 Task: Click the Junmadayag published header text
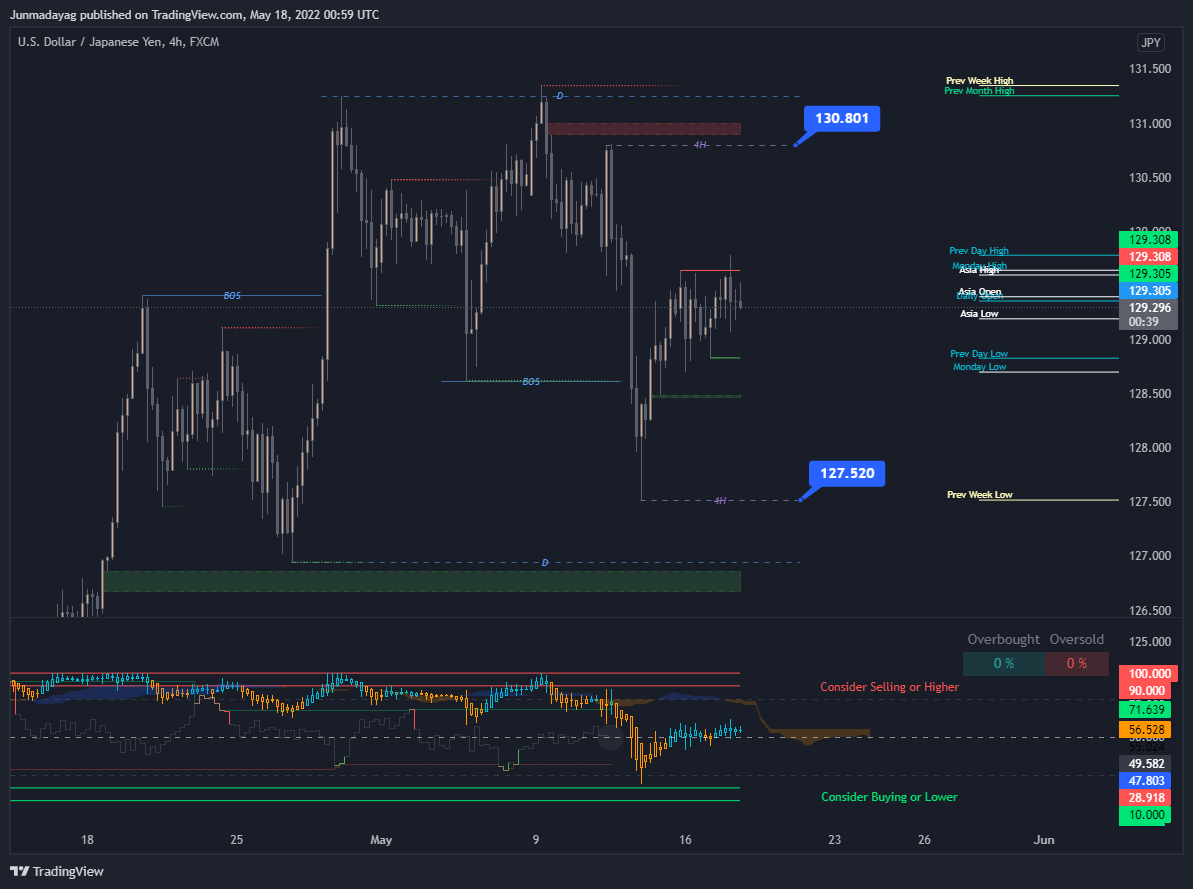pyautogui.click(x=195, y=14)
